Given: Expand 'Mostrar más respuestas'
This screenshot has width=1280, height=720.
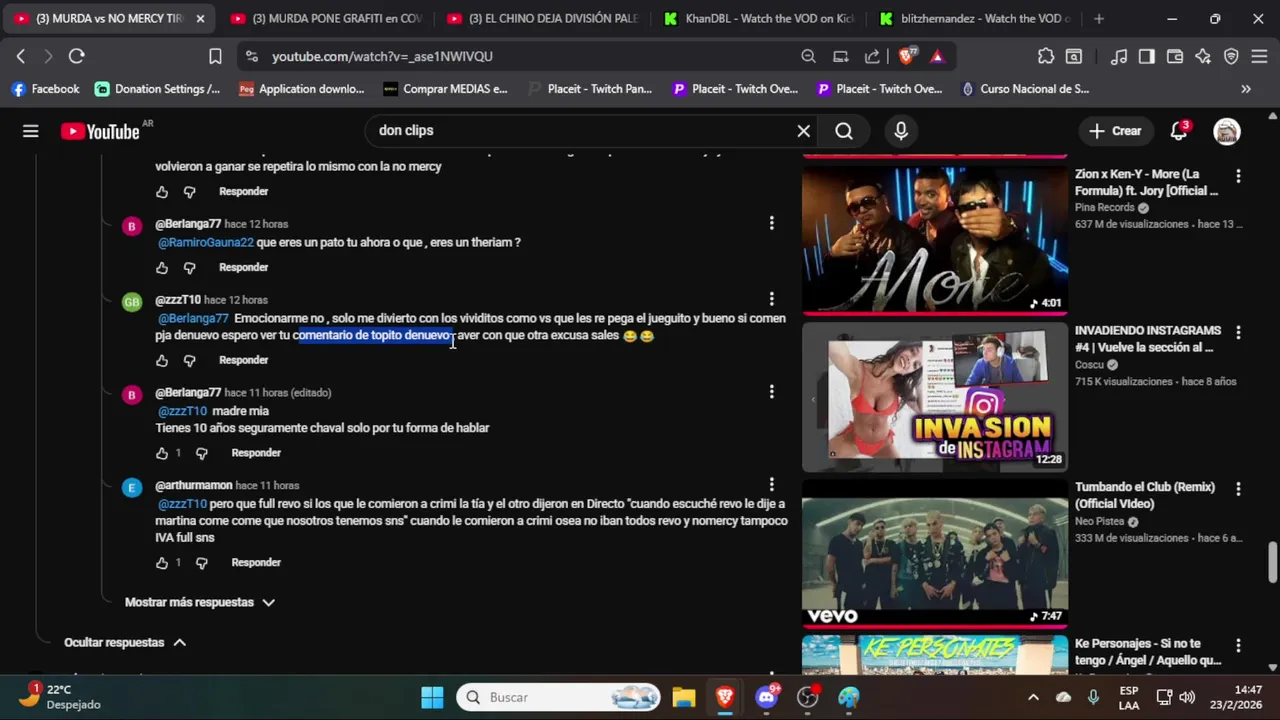Looking at the screenshot, I should click(199, 602).
